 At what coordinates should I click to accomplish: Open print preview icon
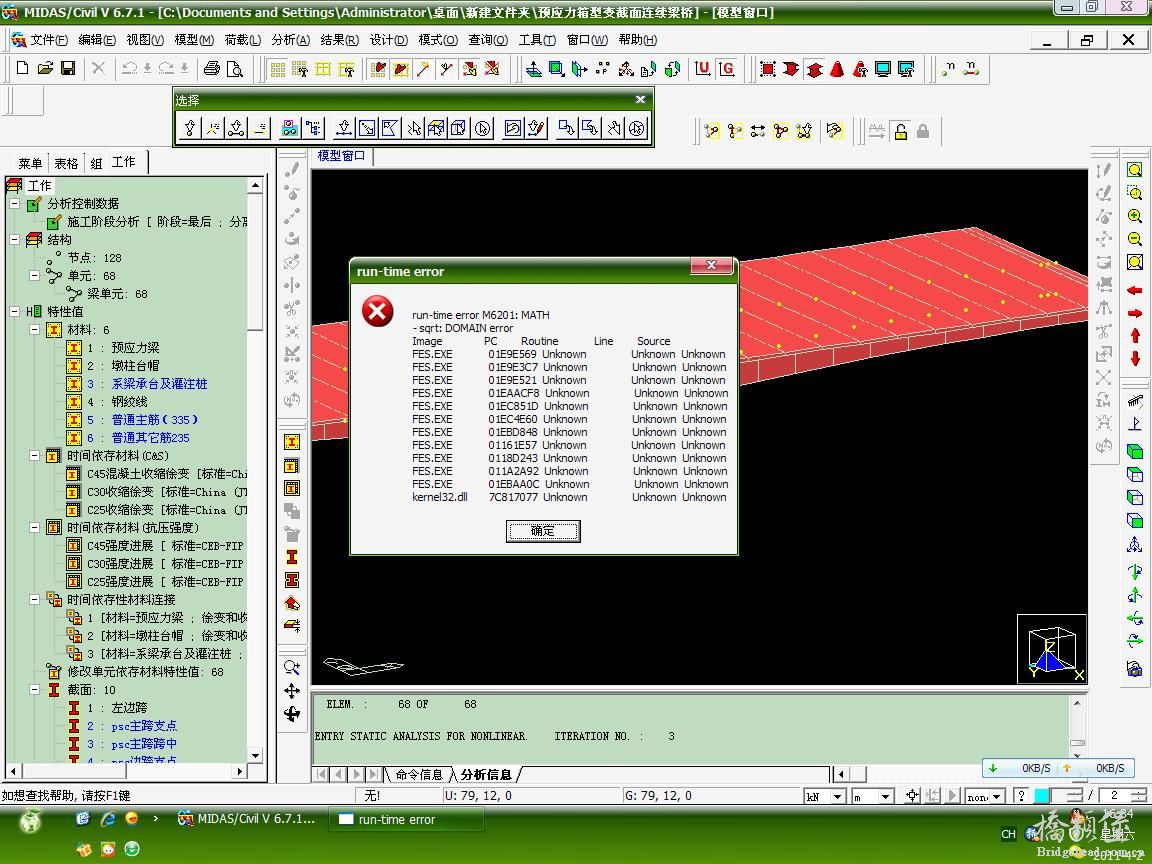point(234,68)
